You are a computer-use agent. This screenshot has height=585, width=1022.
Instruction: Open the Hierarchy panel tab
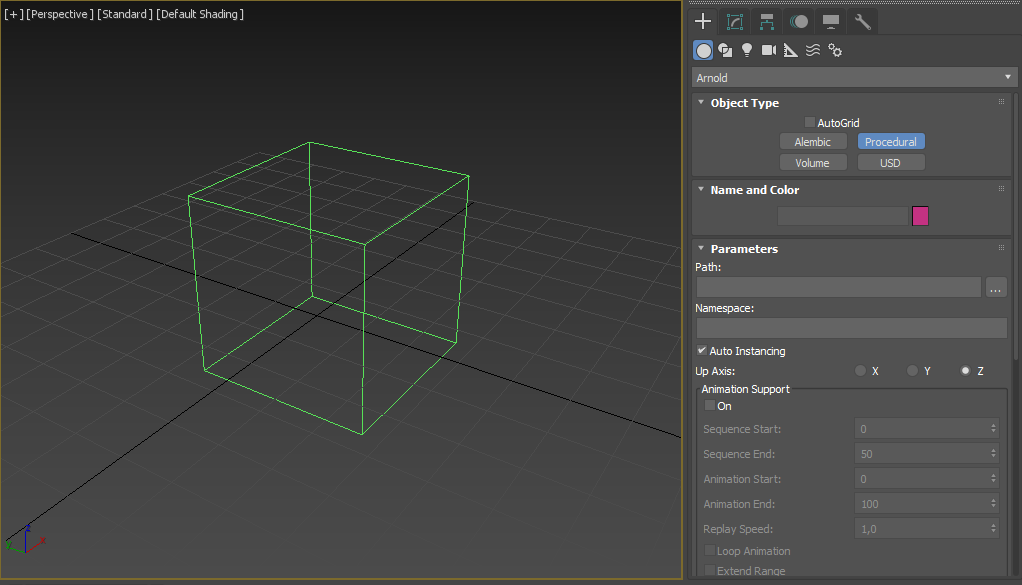(766, 21)
